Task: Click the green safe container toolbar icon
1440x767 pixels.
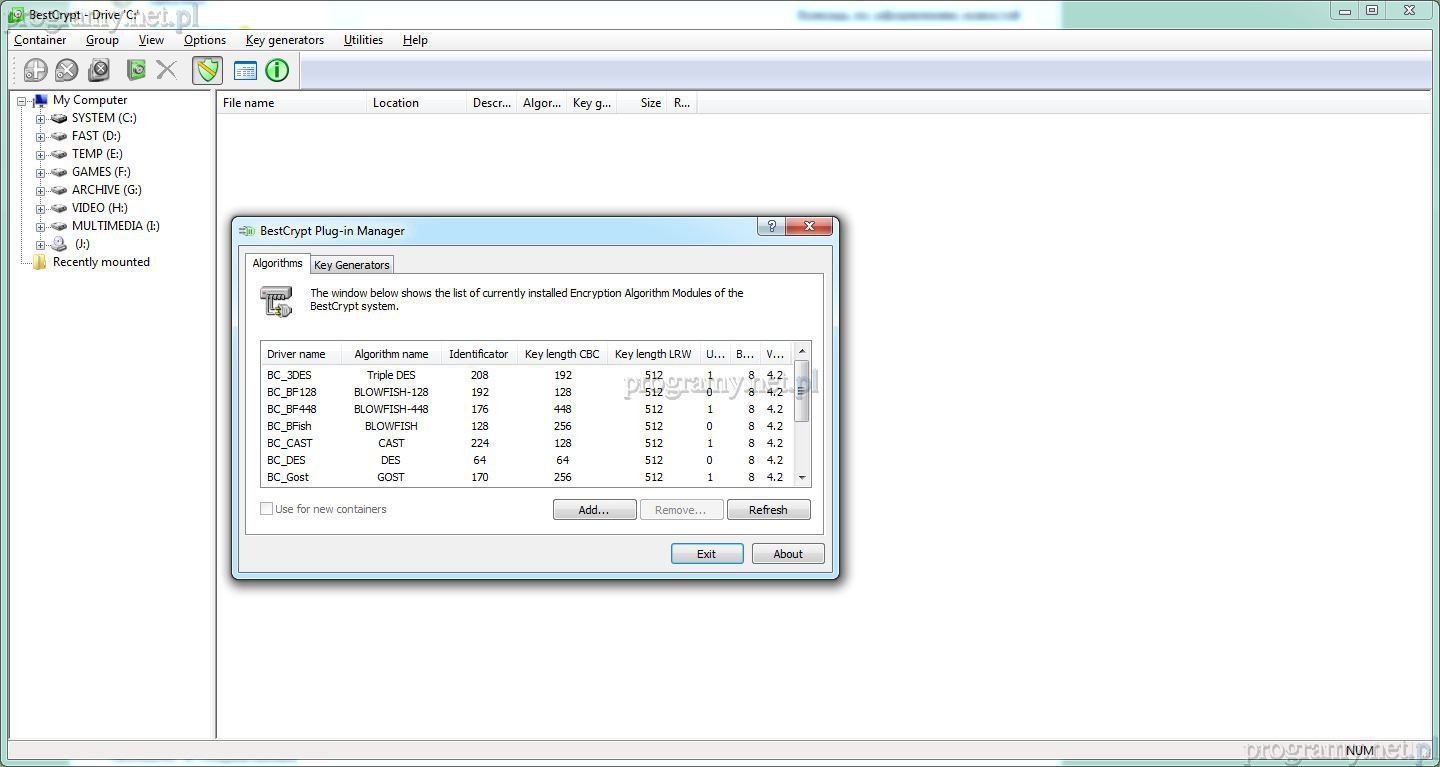Action: pyautogui.click(x=136, y=70)
